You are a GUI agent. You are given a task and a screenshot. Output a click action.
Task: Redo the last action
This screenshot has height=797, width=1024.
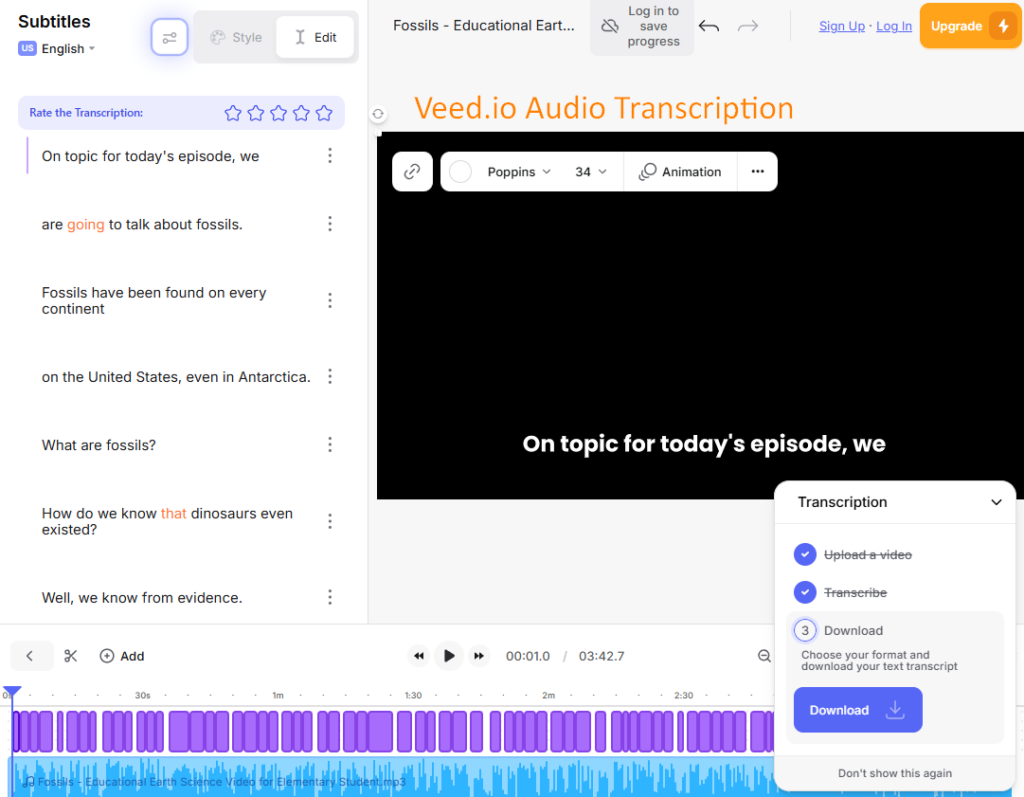point(748,26)
